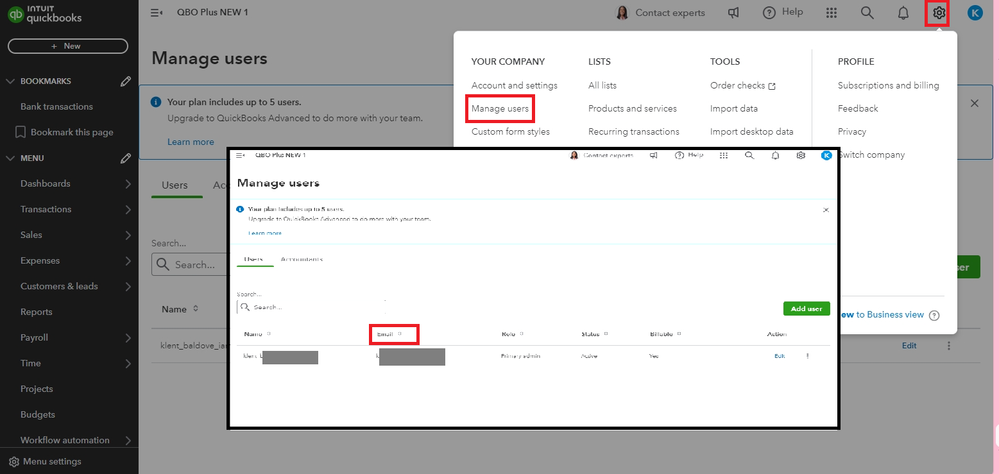Screen dimensions: 999x474
Task: Expand the Time submenu chevron
Action: [128, 363]
